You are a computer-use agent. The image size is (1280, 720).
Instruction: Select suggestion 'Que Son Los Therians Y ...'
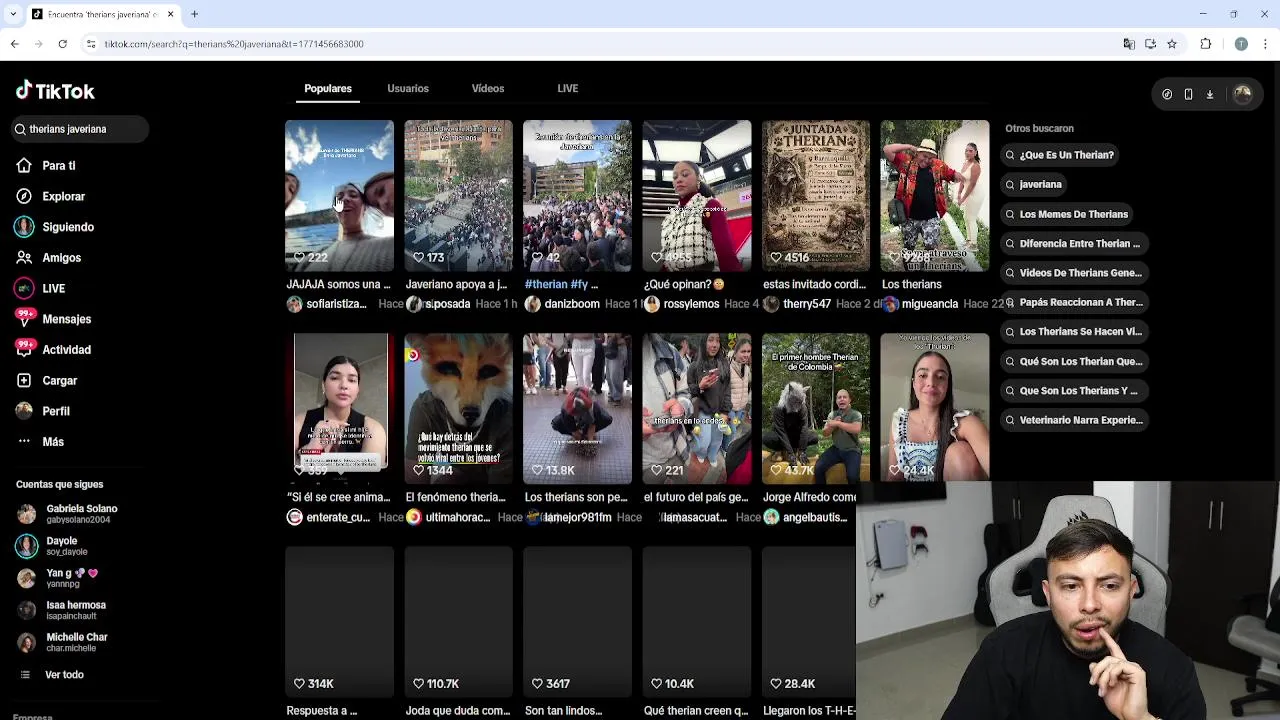1073,391
